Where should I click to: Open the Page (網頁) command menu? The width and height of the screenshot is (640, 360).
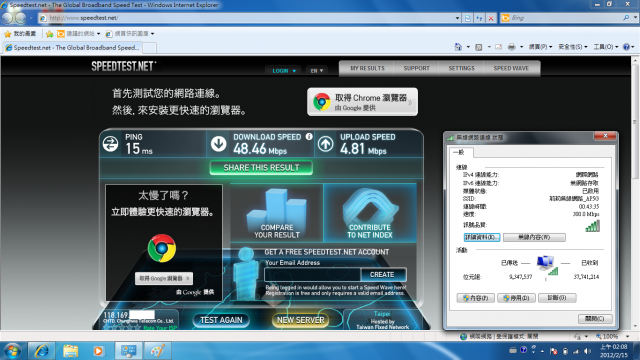click(x=540, y=47)
